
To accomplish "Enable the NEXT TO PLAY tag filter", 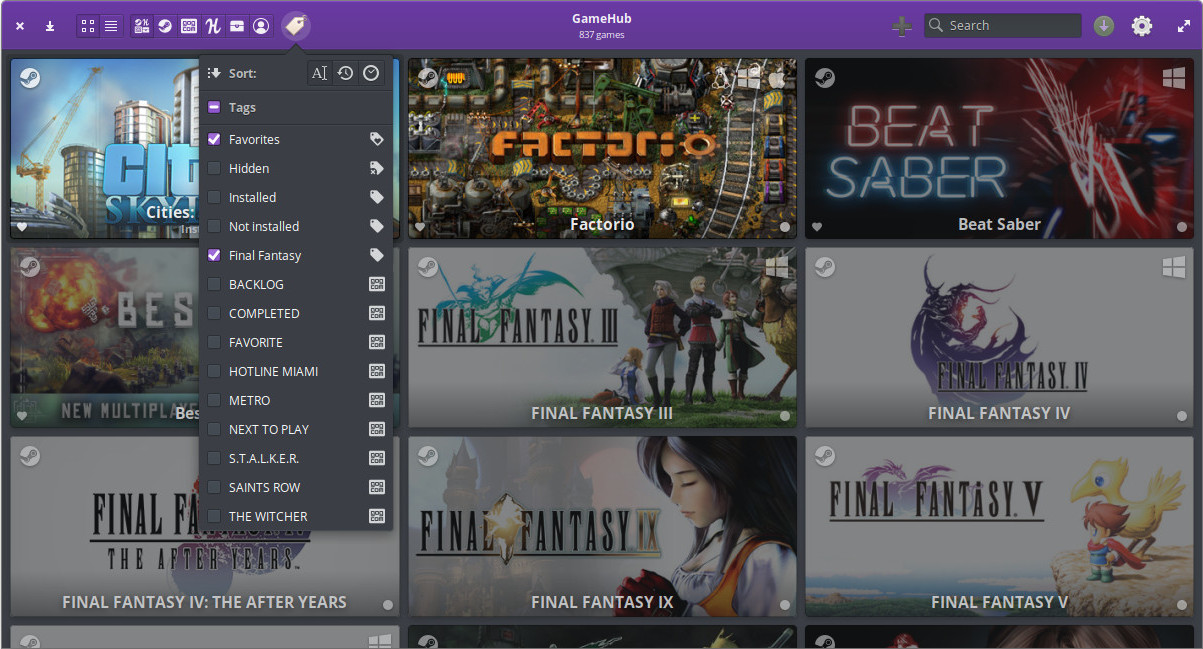I will (214, 429).
